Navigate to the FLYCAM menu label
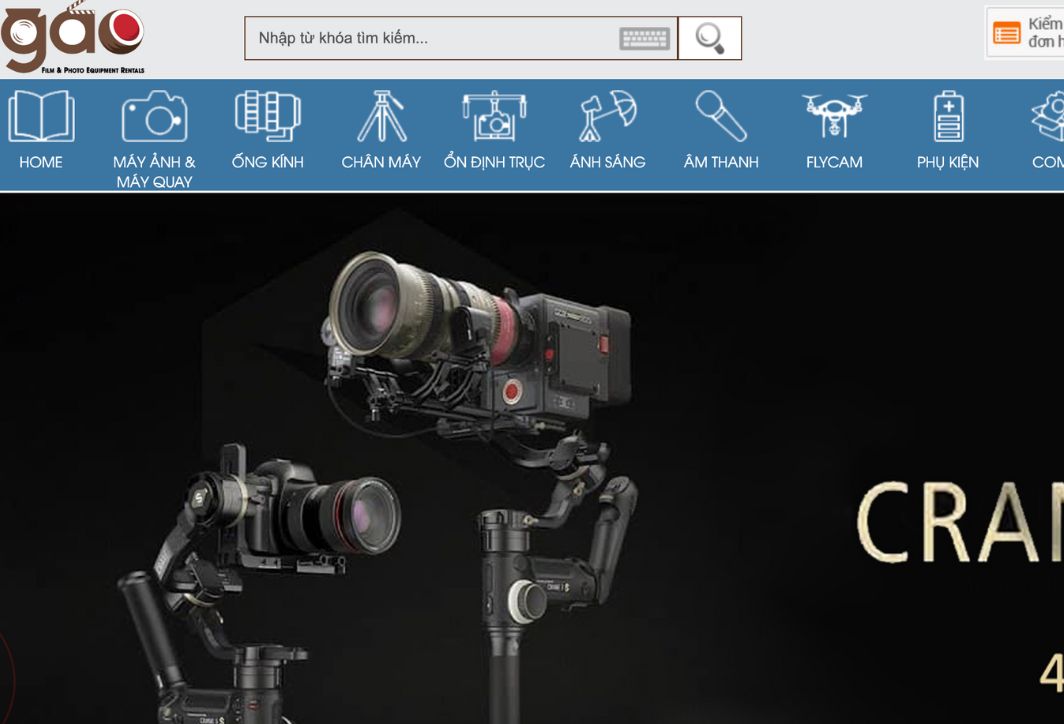The width and height of the screenshot is (1064, 724). click(834, 162)
